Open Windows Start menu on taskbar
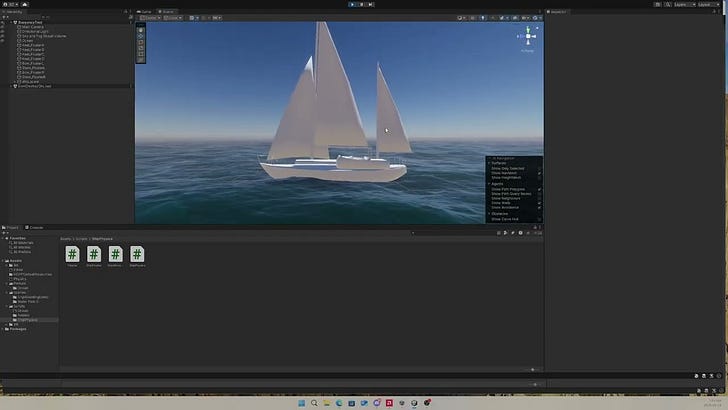The width and height of the screenshot is (728, 410). 302,403
